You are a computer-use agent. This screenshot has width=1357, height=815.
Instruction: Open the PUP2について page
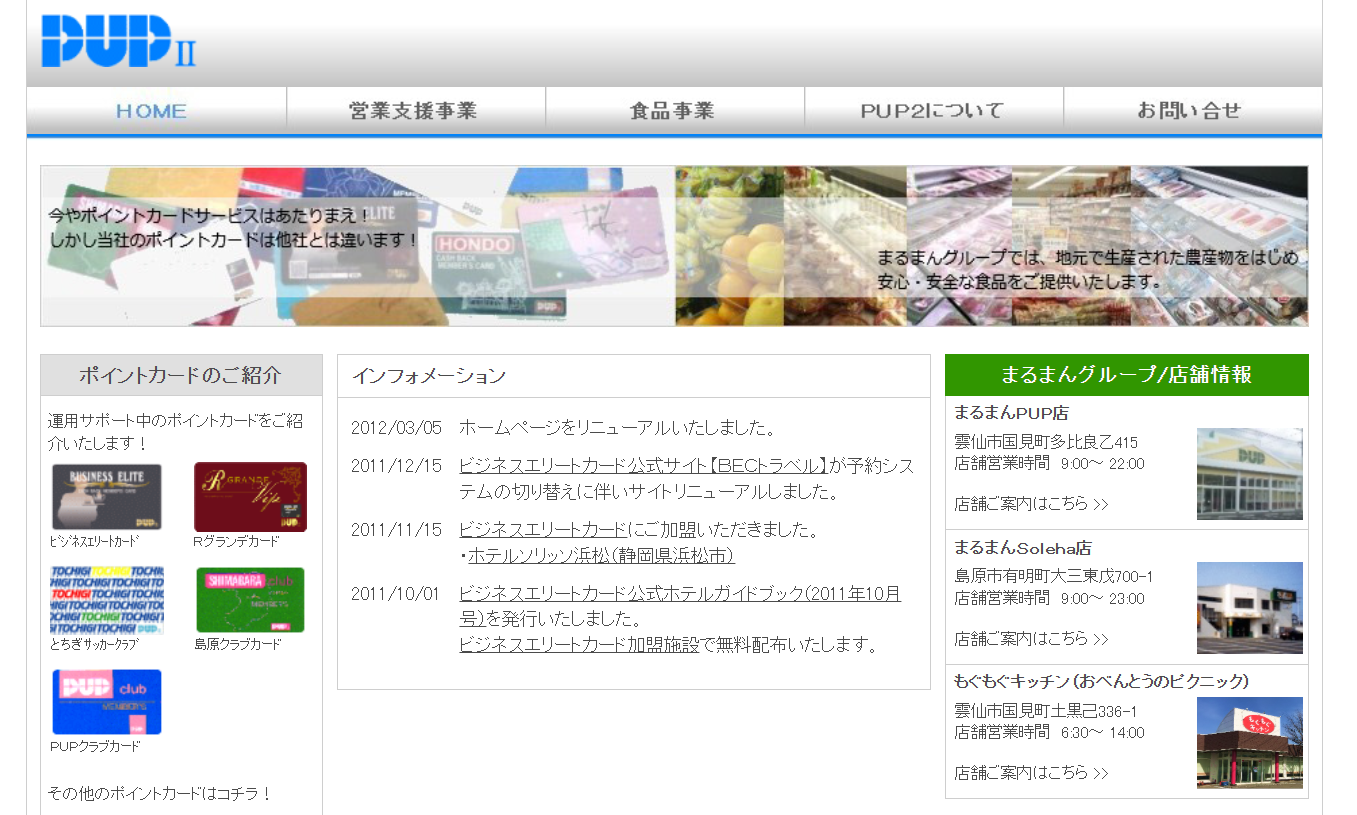tap(933, 110)
